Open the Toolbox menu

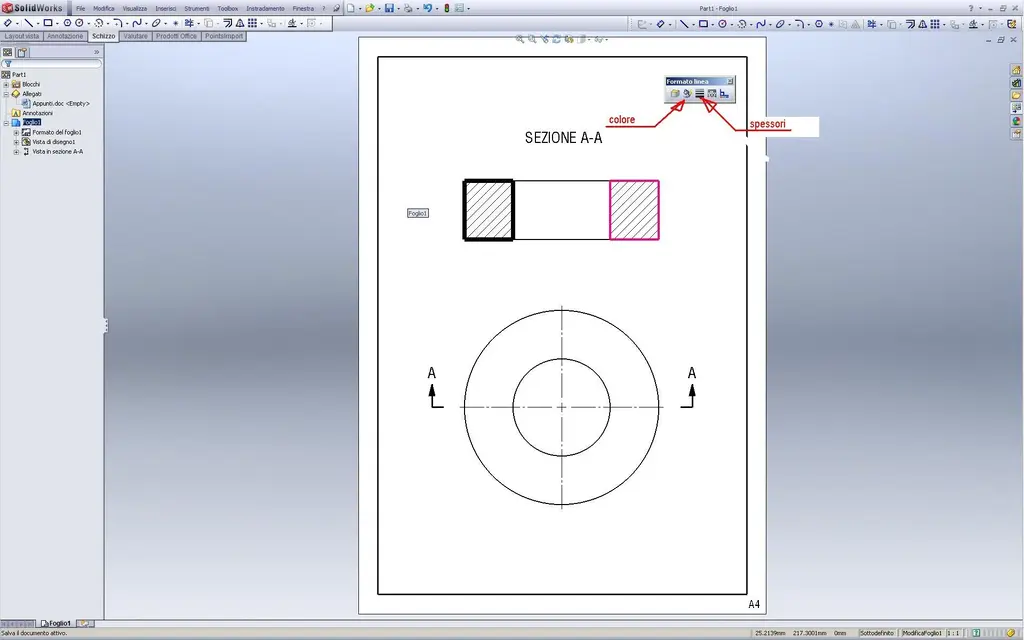pyautogui.click(x=227, y=8)
